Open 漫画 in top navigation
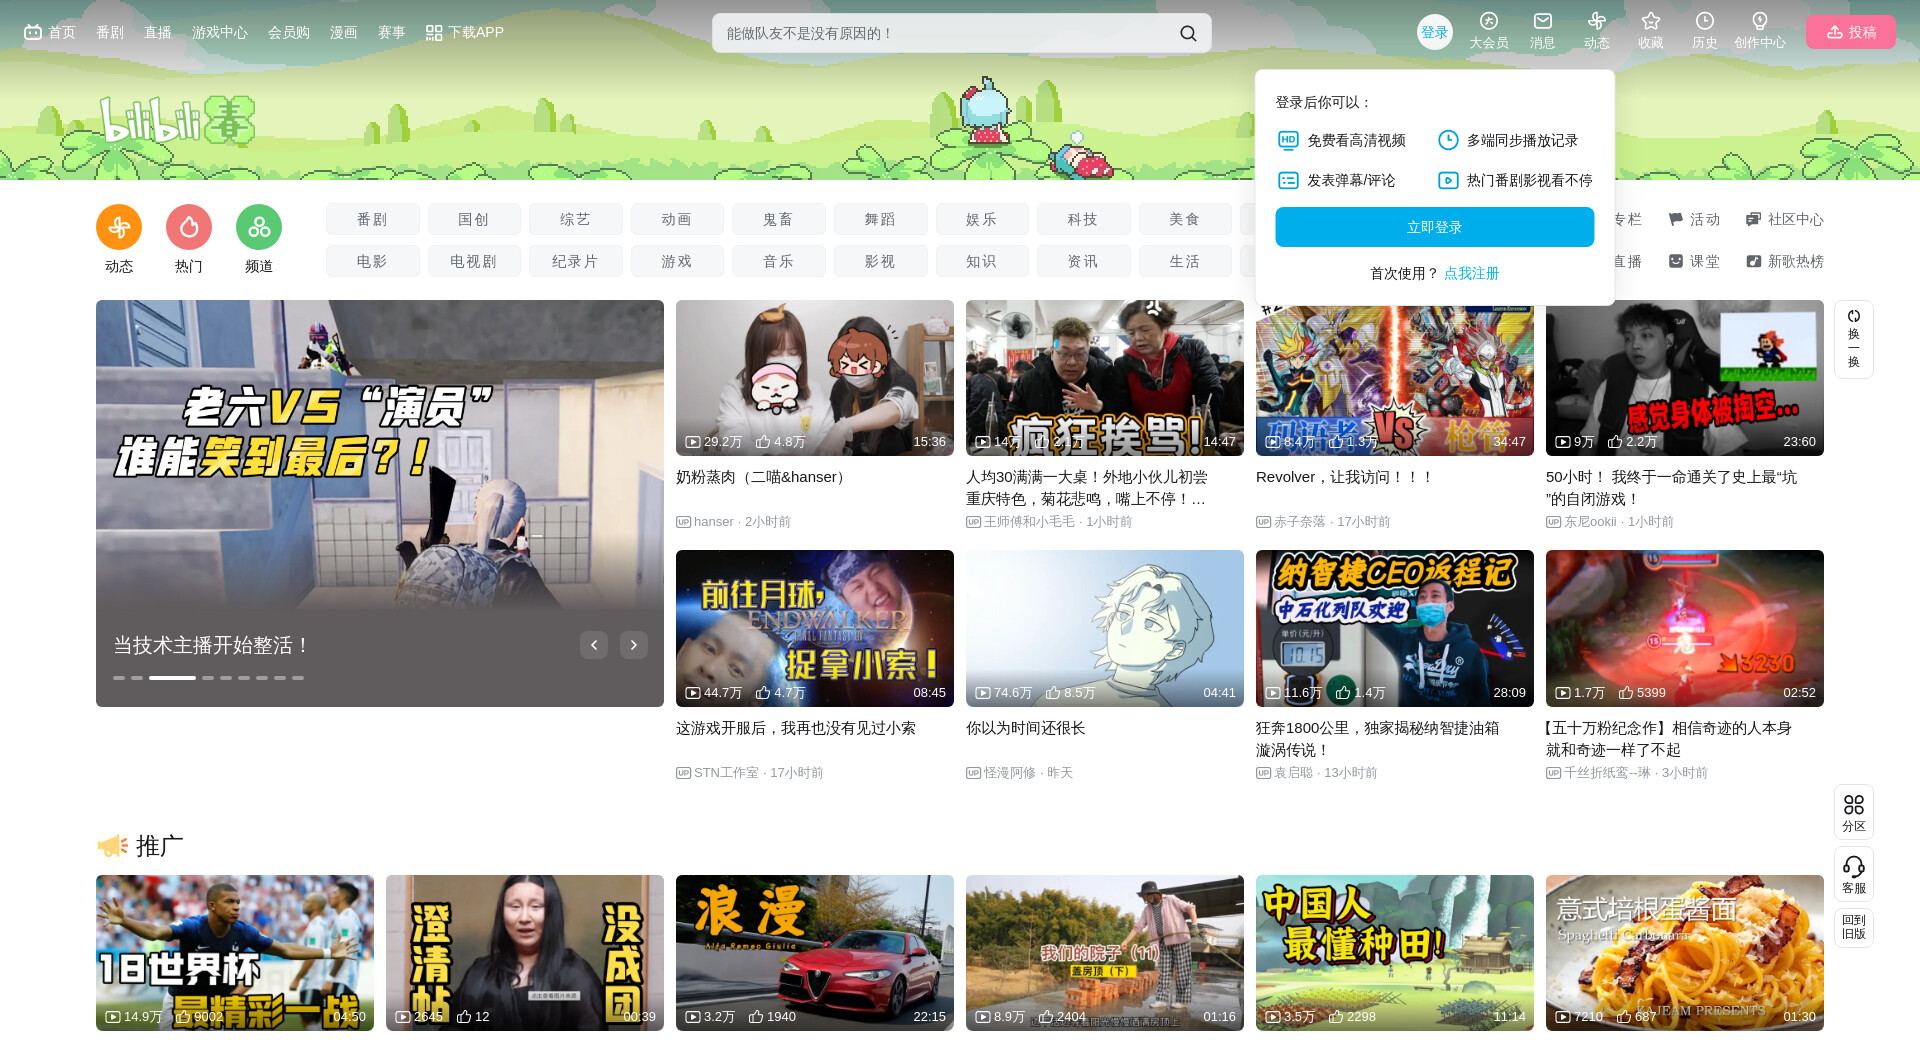This screenshot has width=1920, height=1040. pyautogui.click(x=344, y=32)
